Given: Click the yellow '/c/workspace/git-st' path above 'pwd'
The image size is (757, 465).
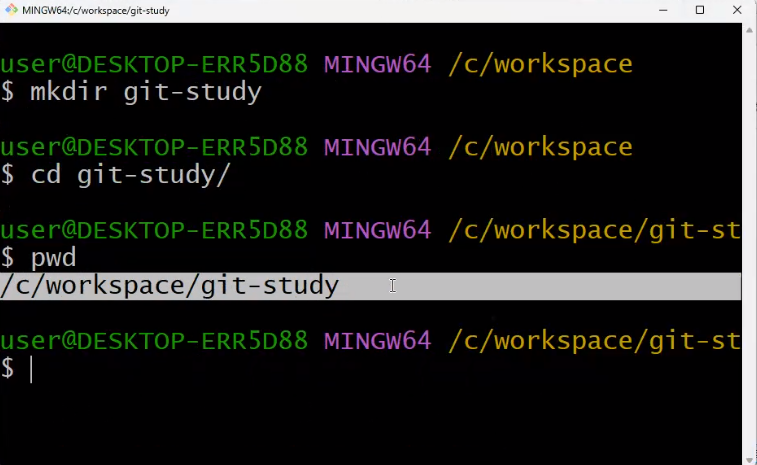Looking at the screenshot, I should (x=594, y=231).
